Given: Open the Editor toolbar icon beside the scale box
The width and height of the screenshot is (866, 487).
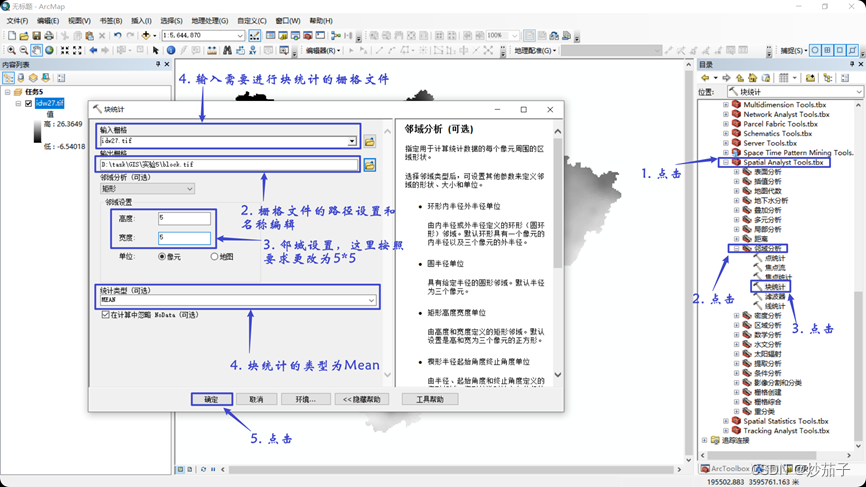Looking at the screenshot, I should point(255,36).
